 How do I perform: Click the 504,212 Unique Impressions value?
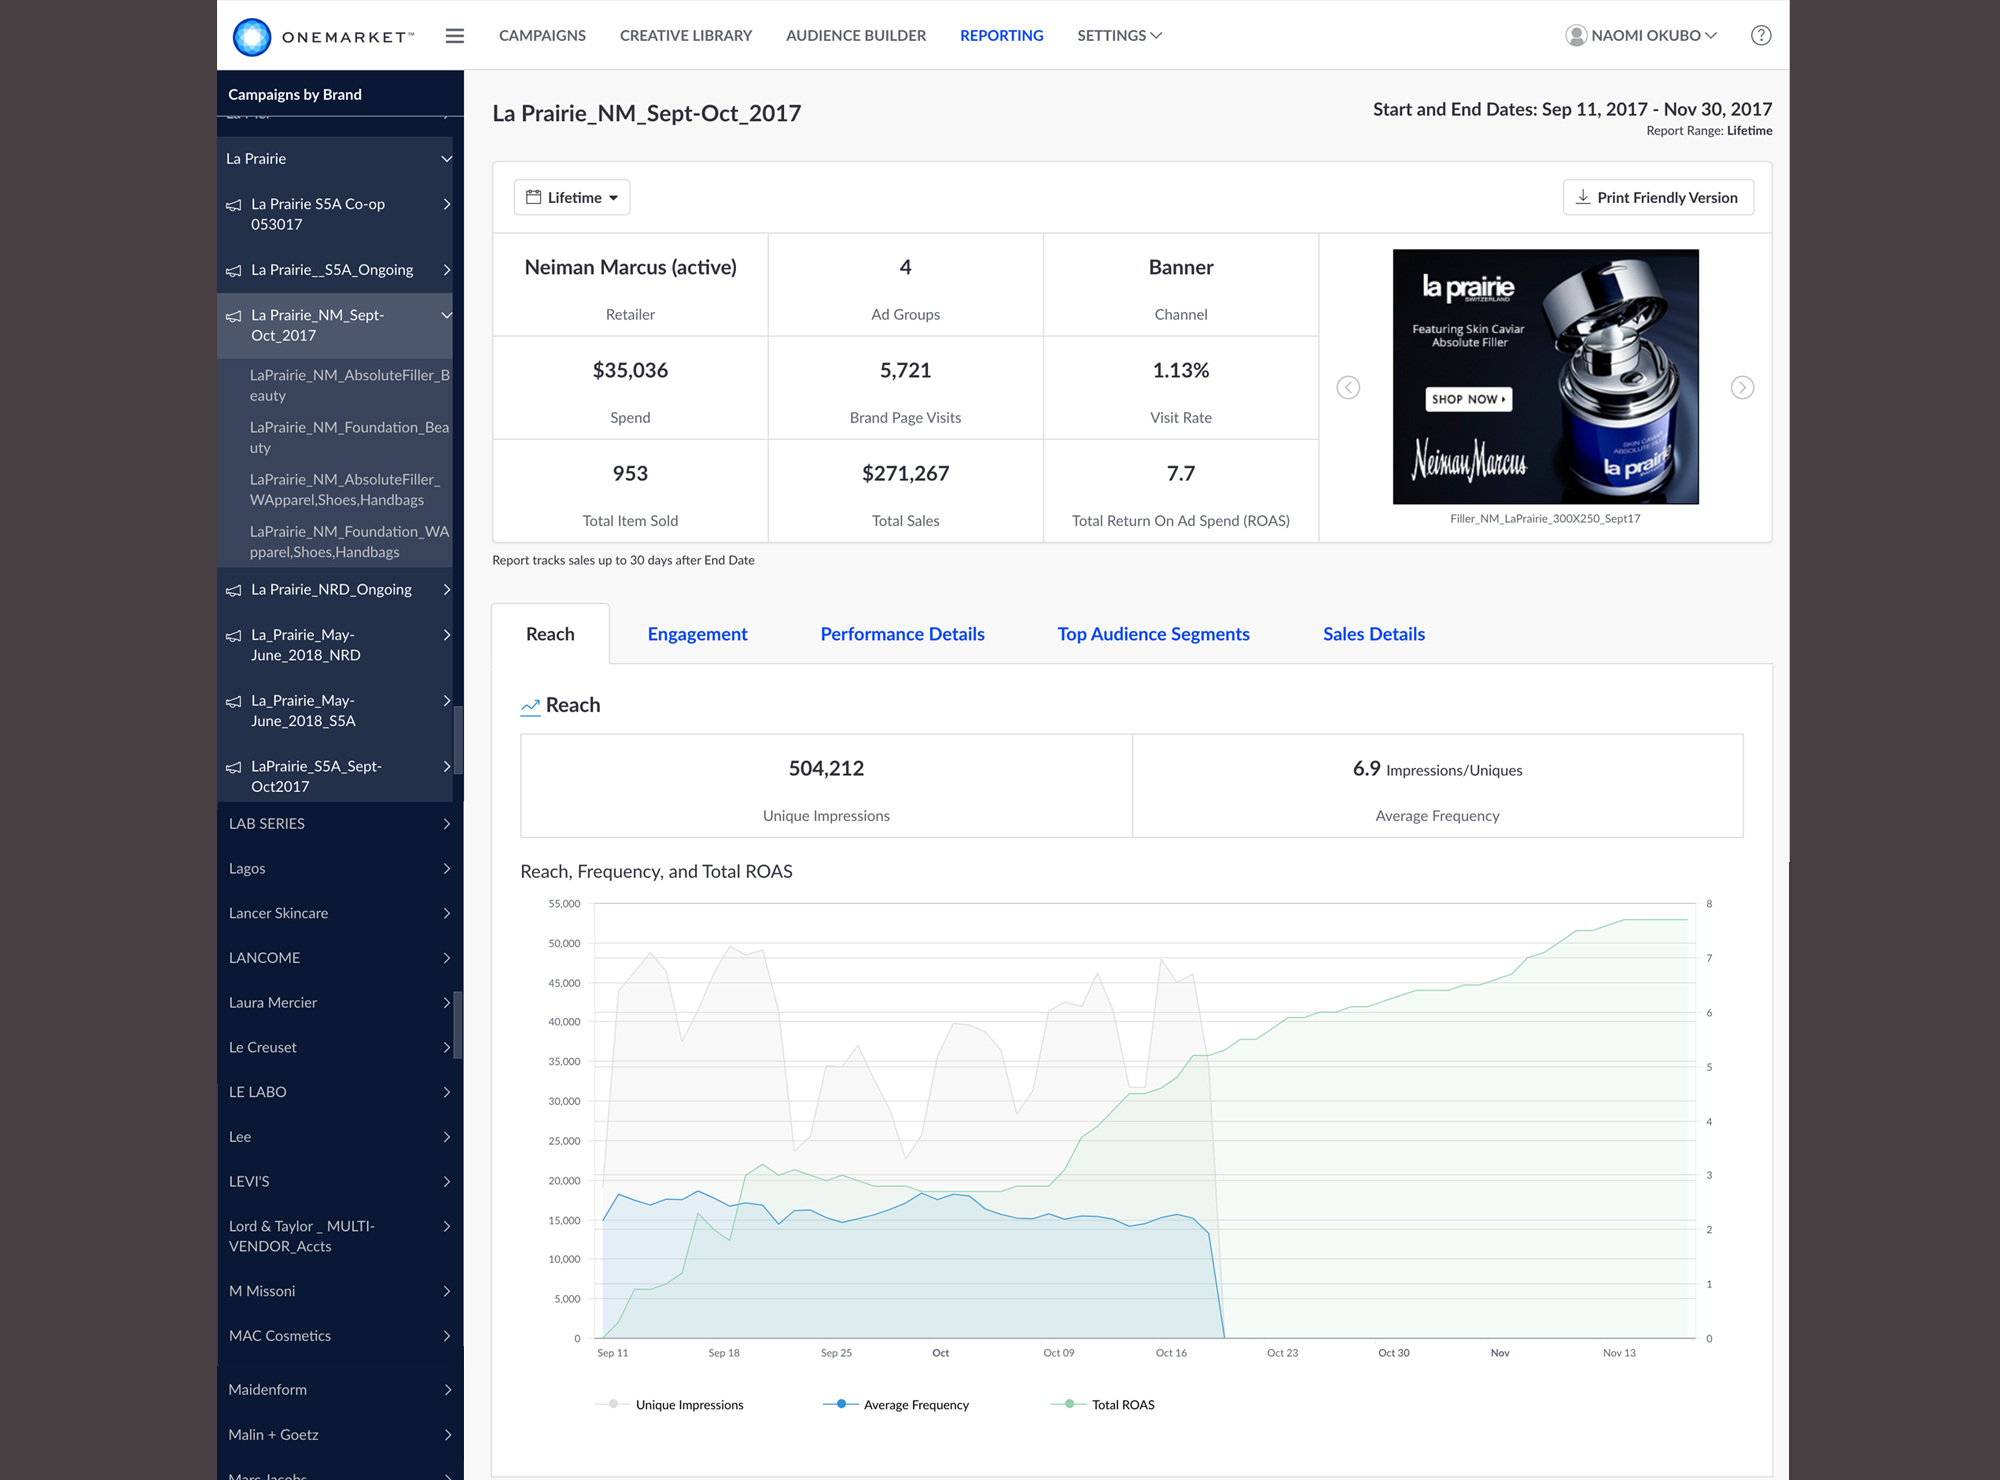pos(826,768)
